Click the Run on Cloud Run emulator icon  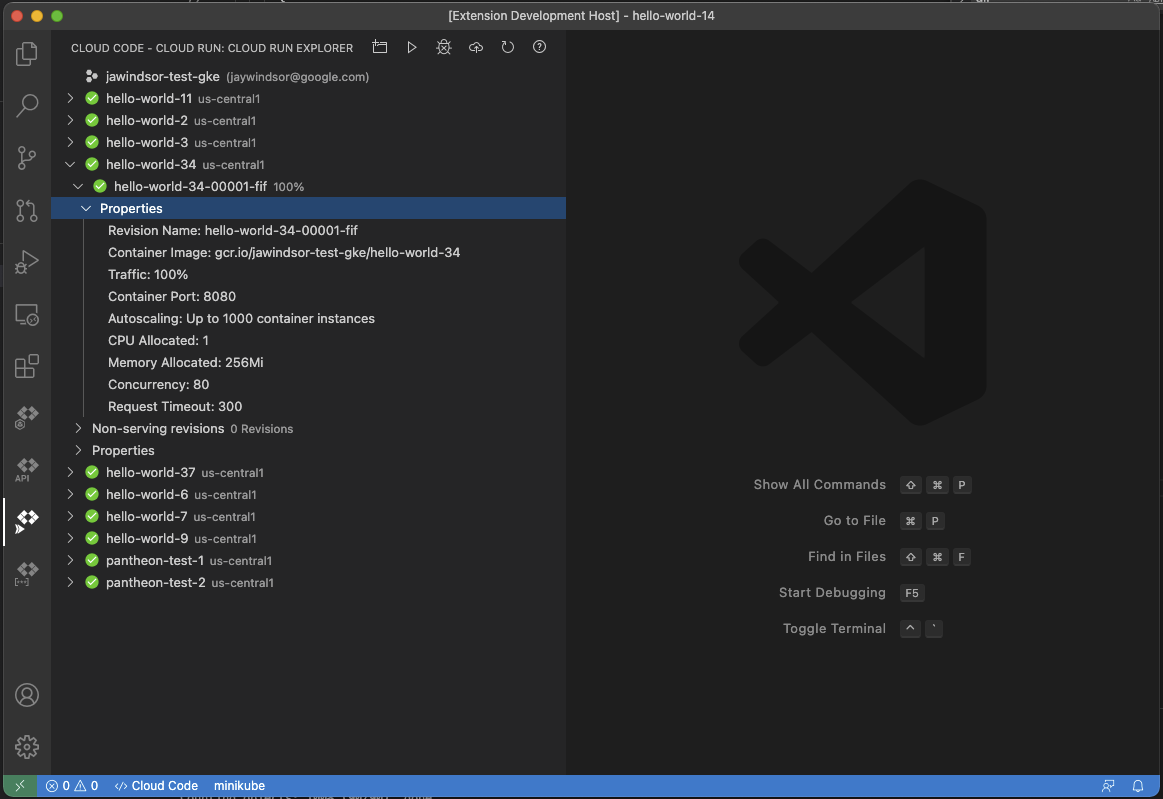coord(412,47)
